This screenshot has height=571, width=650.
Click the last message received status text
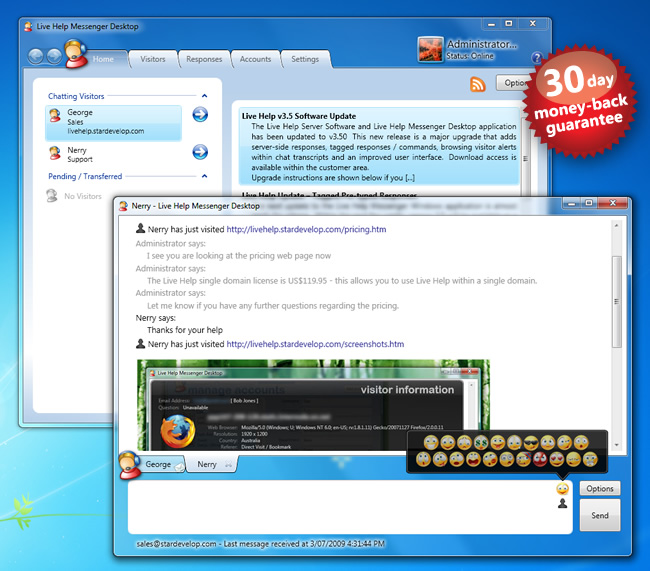[260, 543]
